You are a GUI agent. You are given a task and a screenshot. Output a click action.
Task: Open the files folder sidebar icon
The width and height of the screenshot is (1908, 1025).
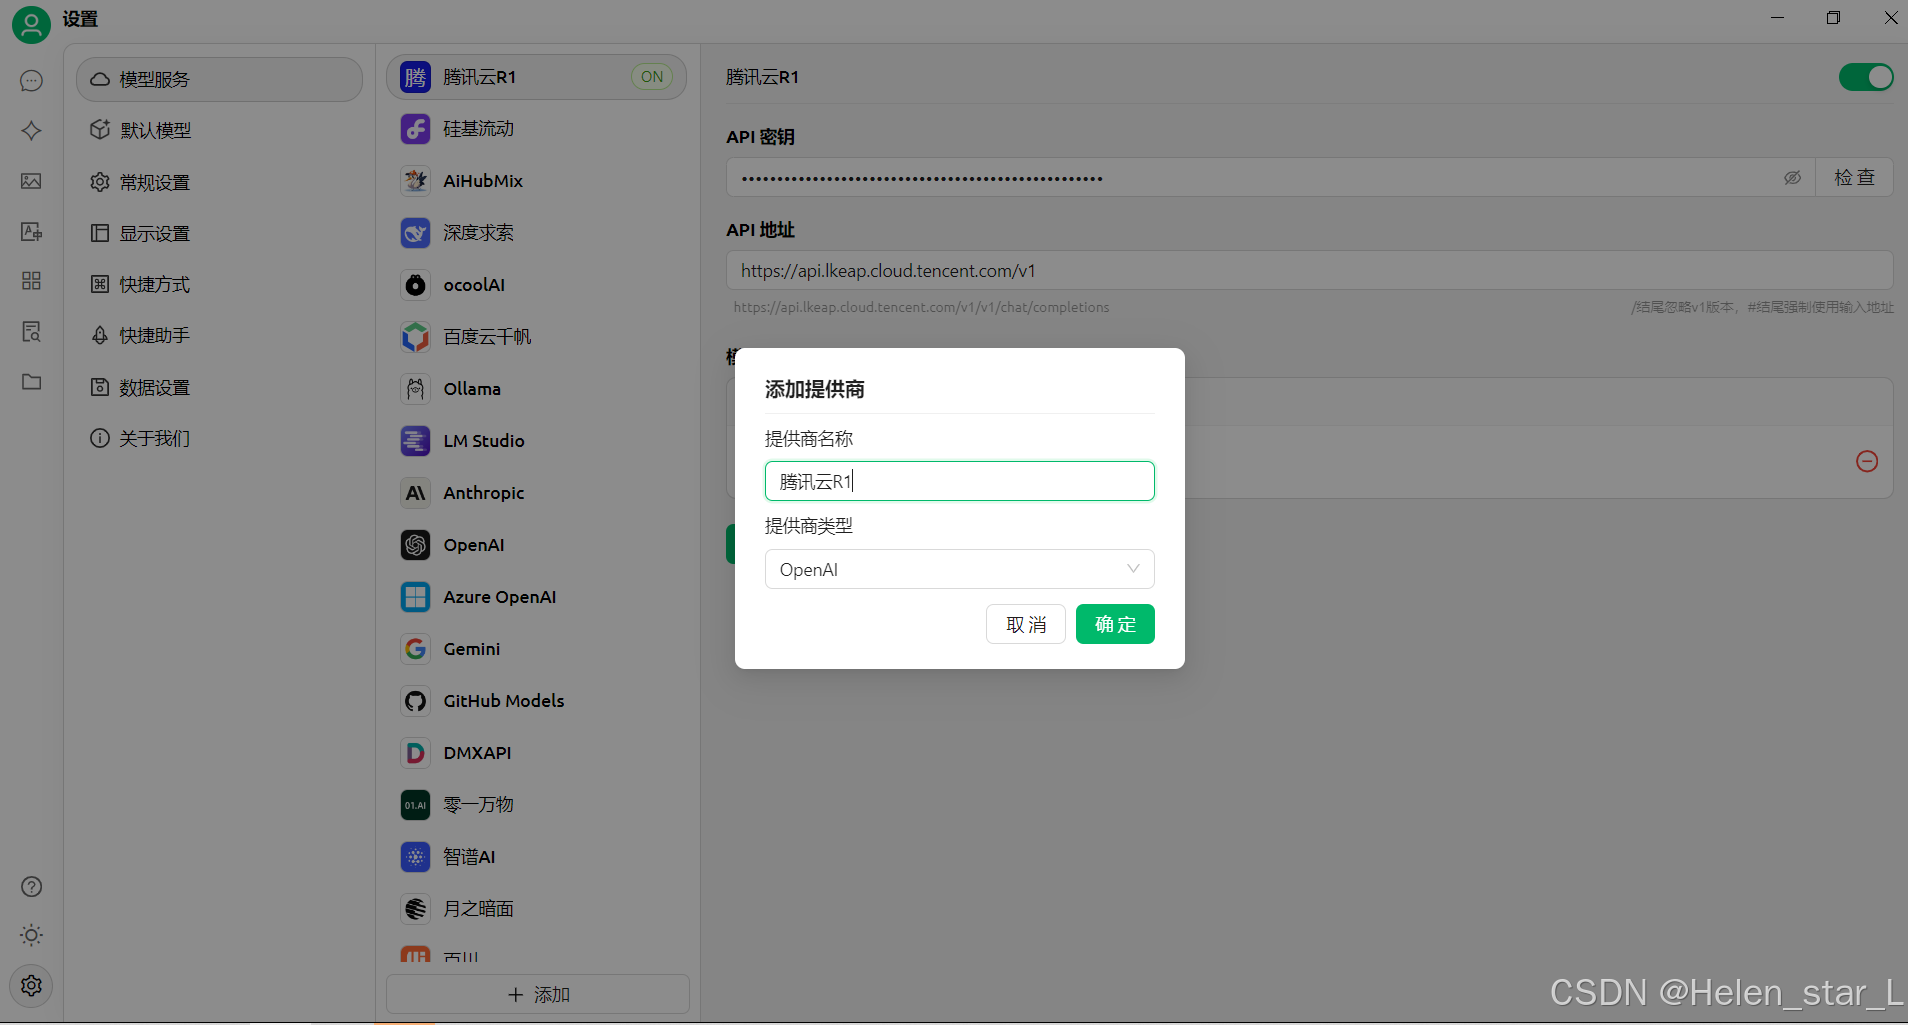click(31, 381)
